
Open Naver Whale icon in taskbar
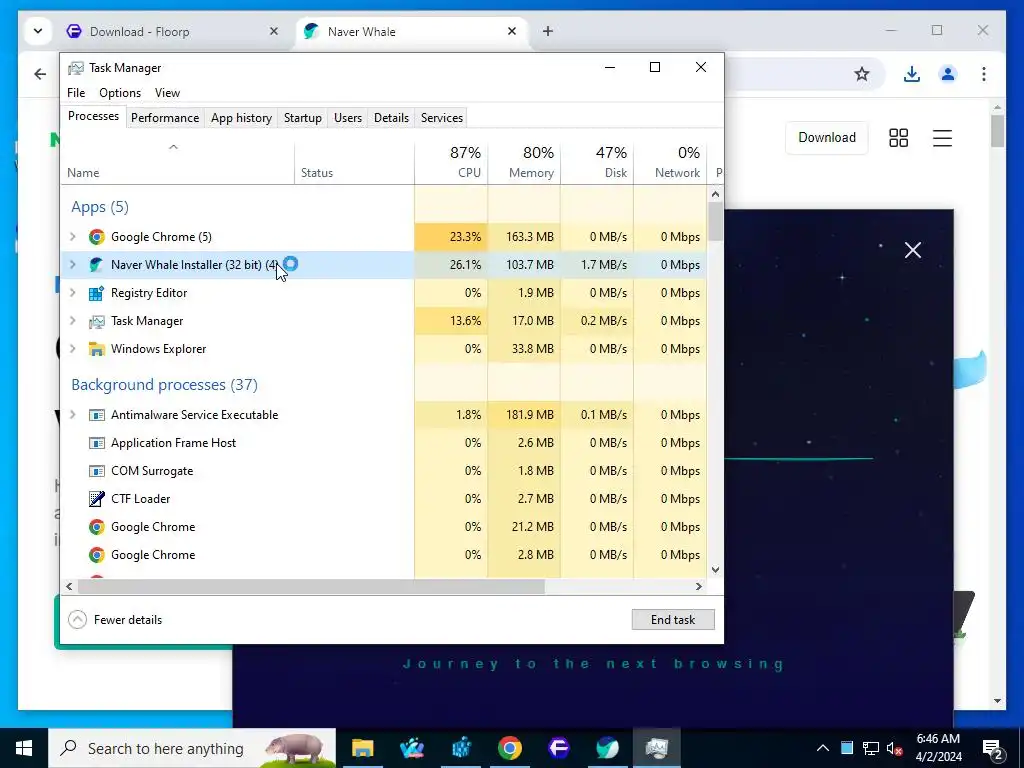tap(607, 748)
